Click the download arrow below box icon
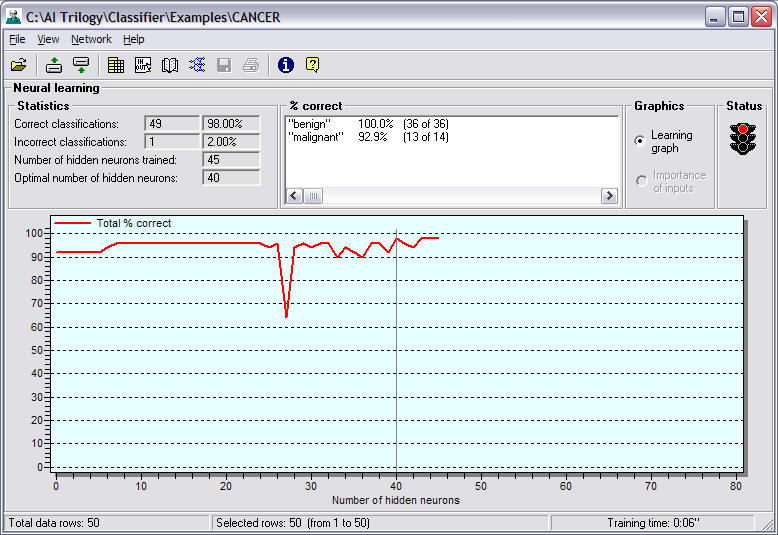778x535 pixels. click(x=81, y=65)
